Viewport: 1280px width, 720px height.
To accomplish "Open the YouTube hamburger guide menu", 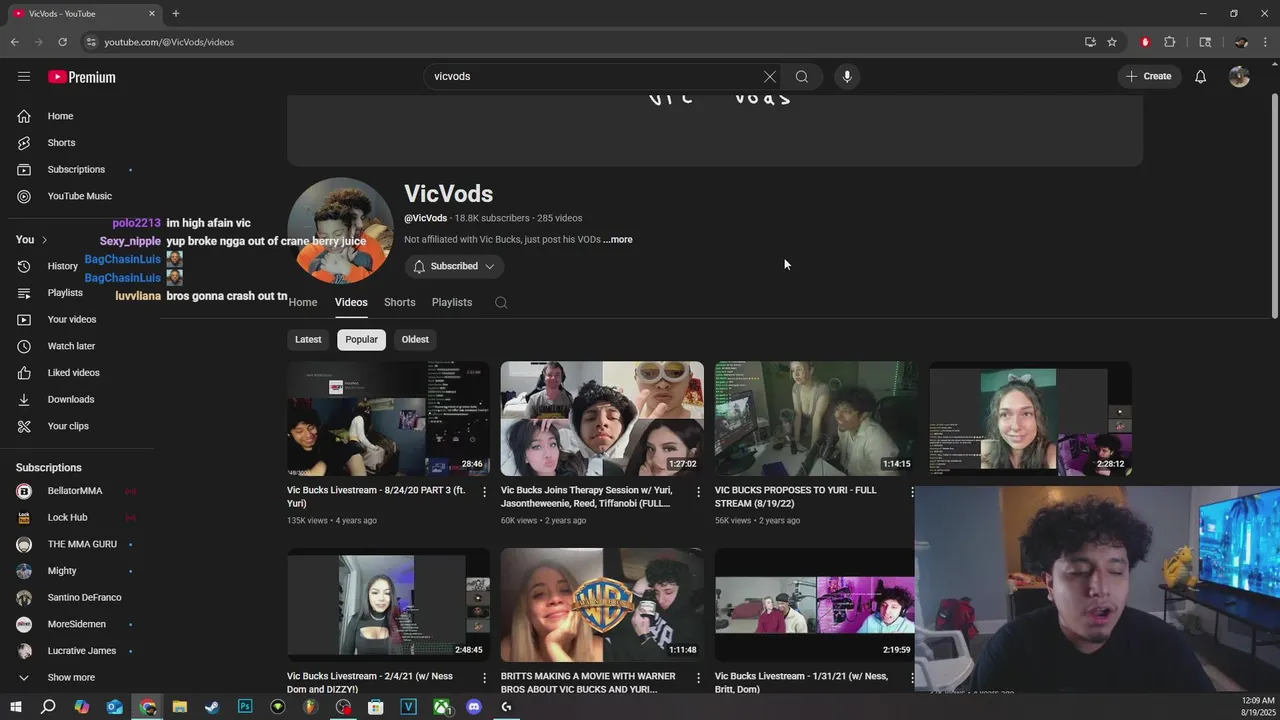I will [x=24, y=76].
